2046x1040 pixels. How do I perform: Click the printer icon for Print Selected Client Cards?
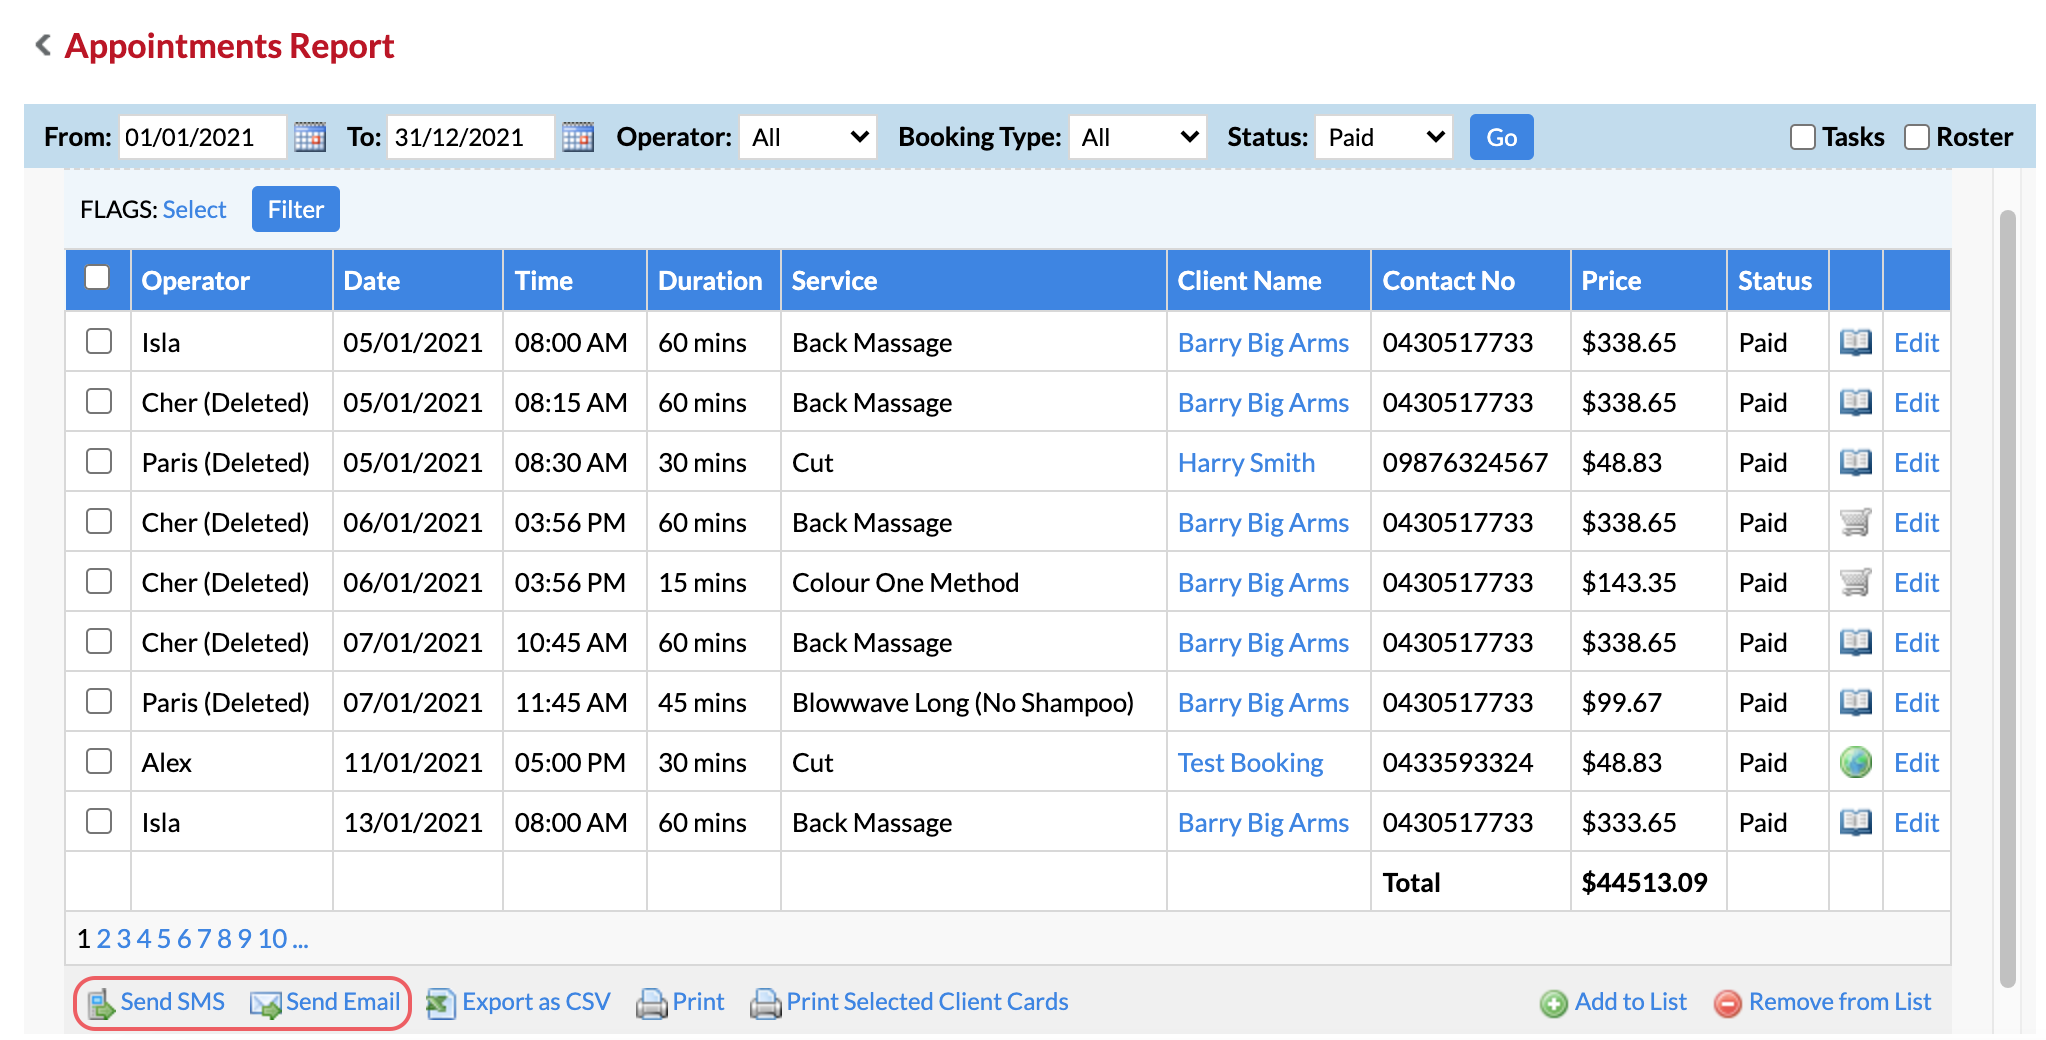point(766,1003)
